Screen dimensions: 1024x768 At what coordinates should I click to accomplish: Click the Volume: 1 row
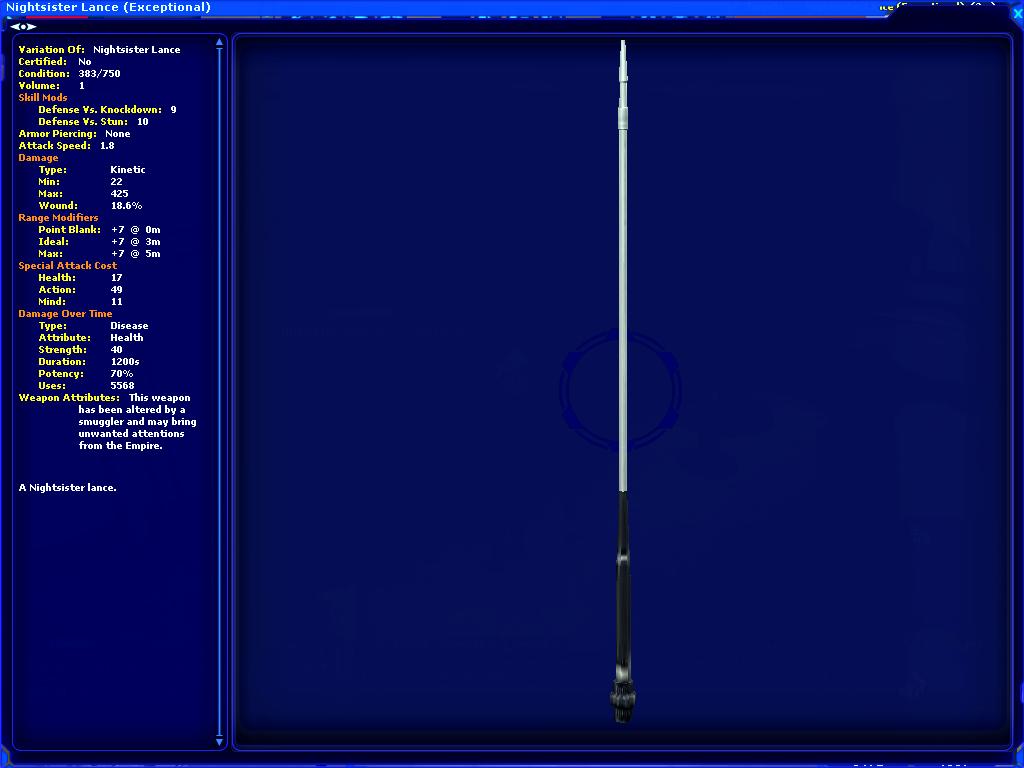tap(52, 86)
